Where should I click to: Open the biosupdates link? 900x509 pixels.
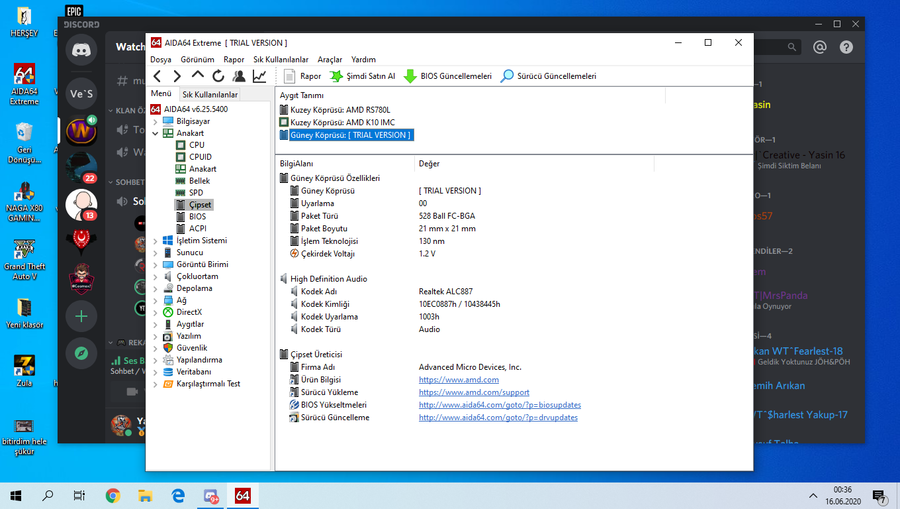tap(500, 405)
